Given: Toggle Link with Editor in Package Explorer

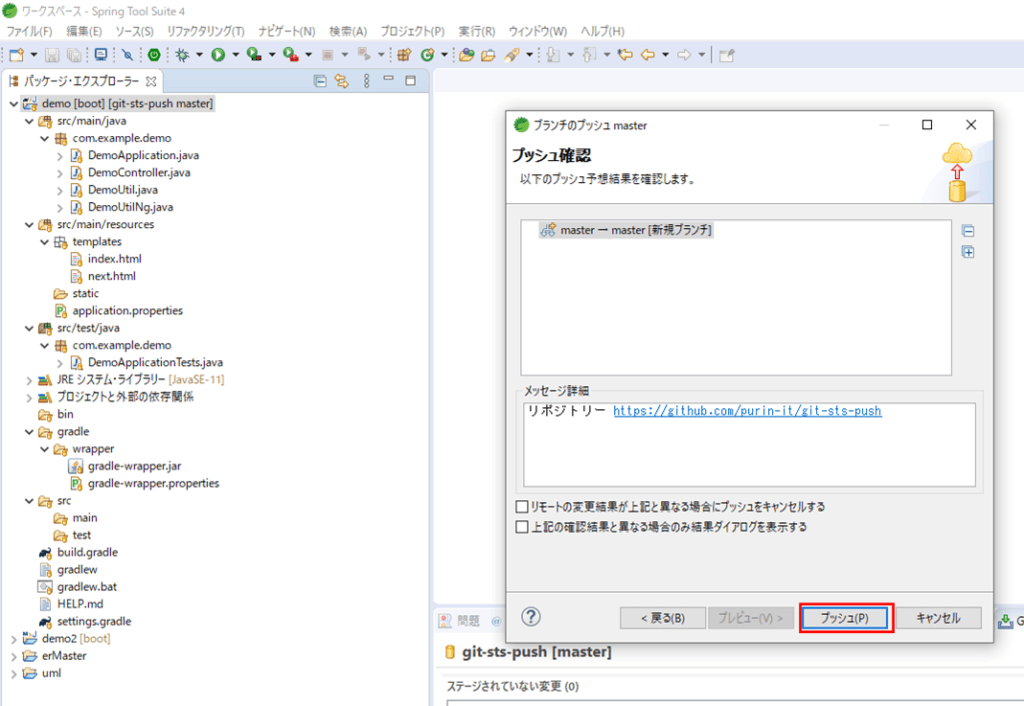Looking at the screenshot, I should [x=341, y=81].
